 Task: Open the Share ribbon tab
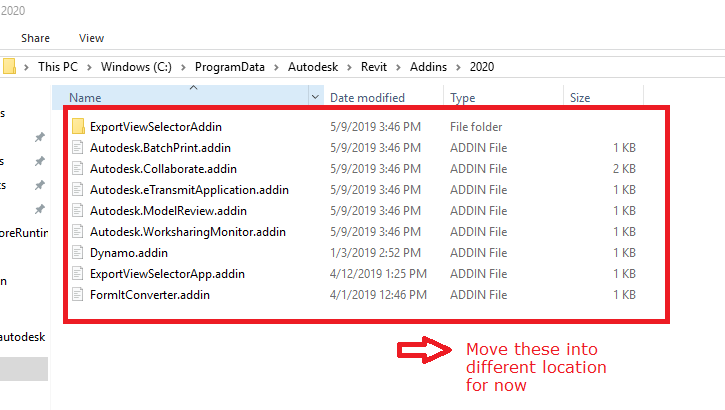pyautogui.click(x=35, y=38)
